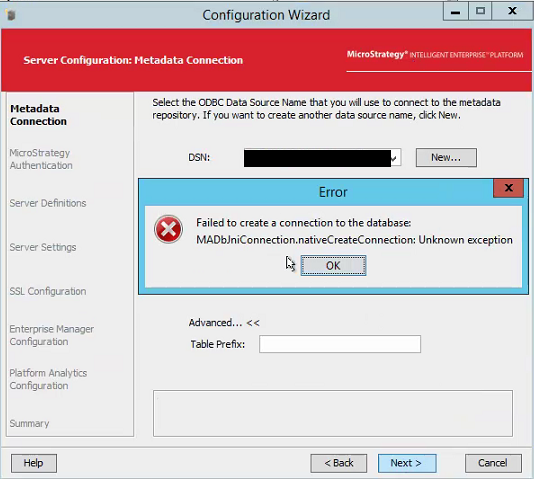Select the Metadata Connection step
This screenshot has height=479, width=534.
click(x=38, y=115)
